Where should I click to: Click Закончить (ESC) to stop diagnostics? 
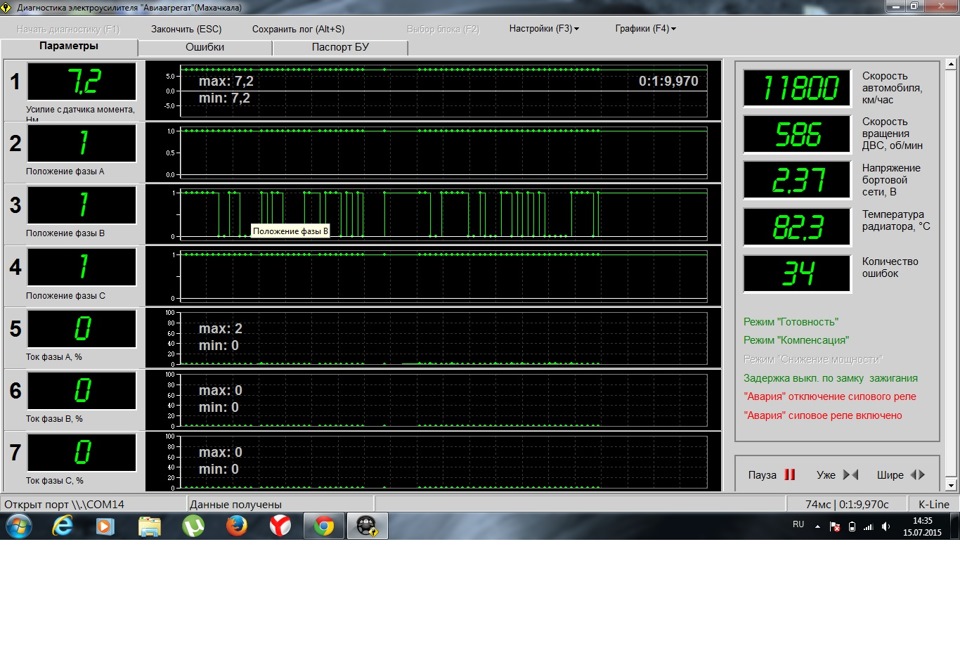[186, 29]
